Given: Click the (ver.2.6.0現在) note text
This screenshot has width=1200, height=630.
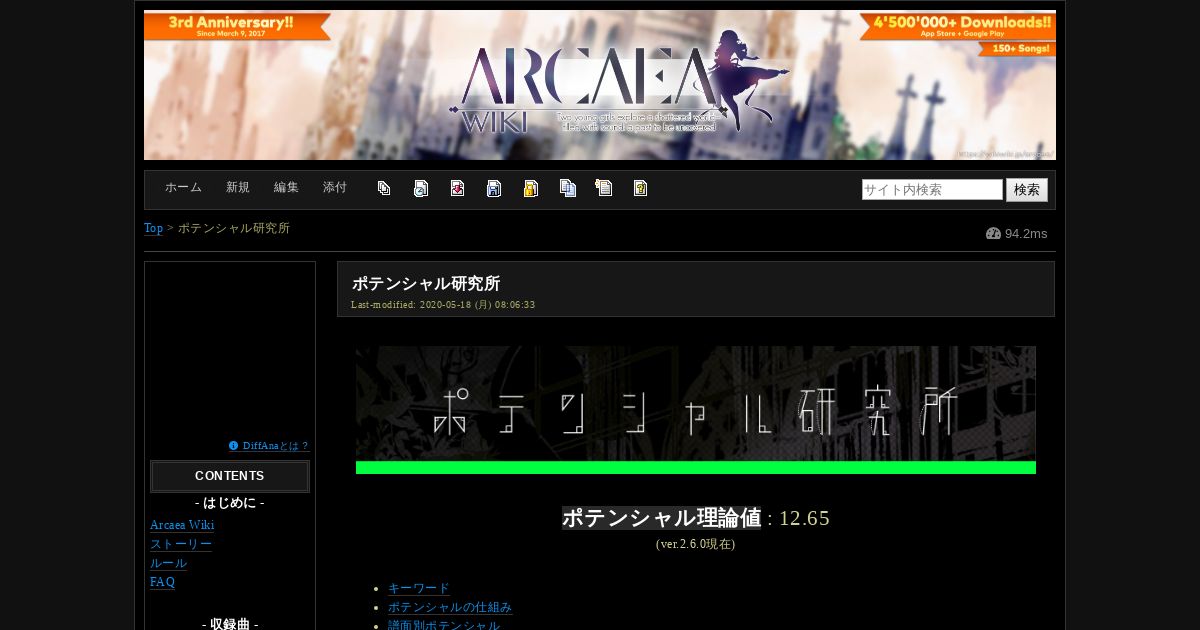Looking at the screenshot, I should click(x=695, y=544).
